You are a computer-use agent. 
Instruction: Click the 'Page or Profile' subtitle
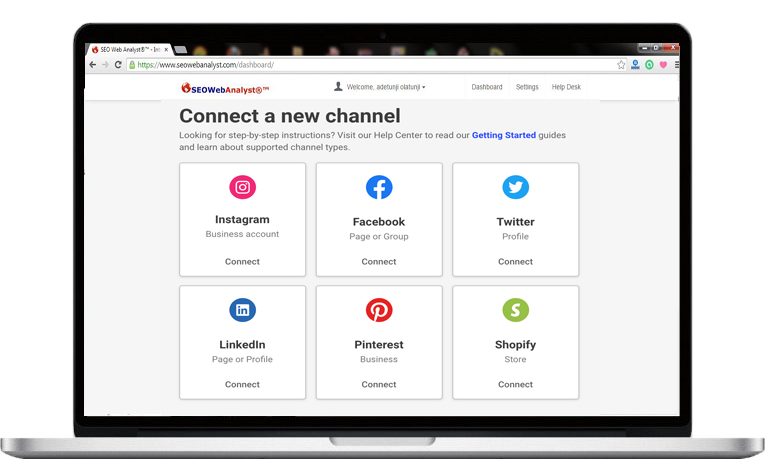click(242, 359)
